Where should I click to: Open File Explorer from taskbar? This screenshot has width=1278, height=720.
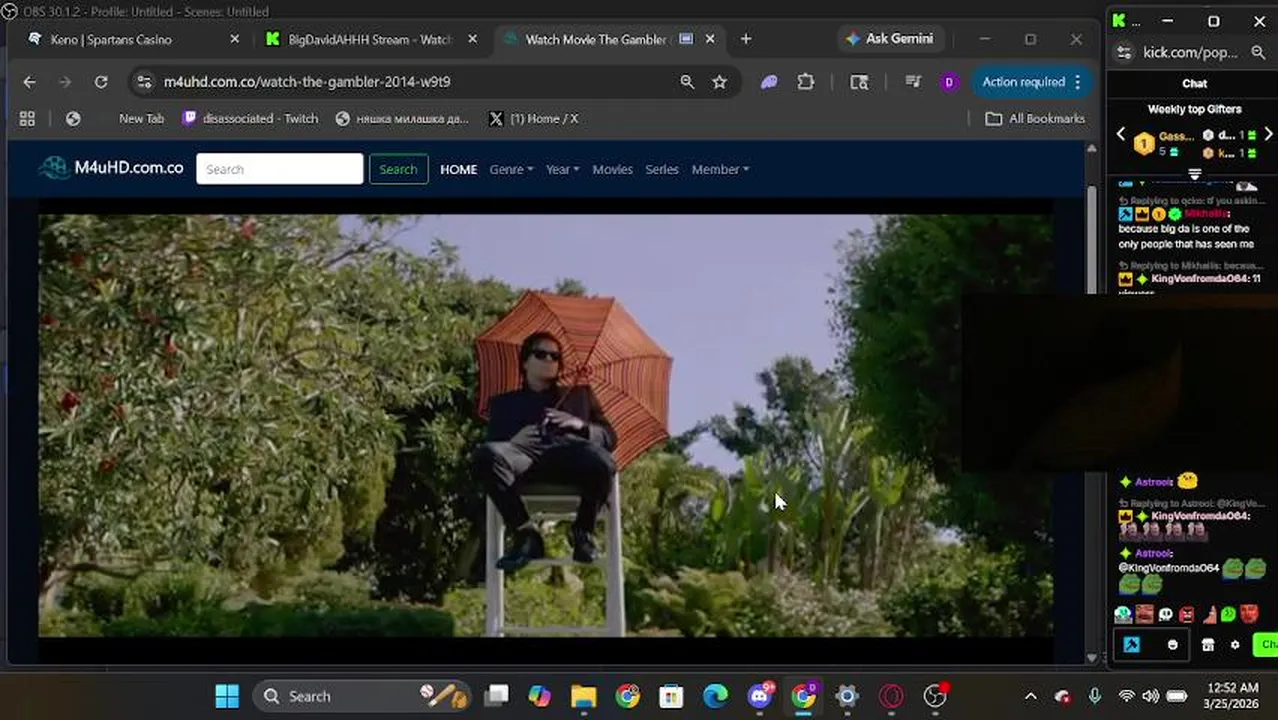point(583,696)
